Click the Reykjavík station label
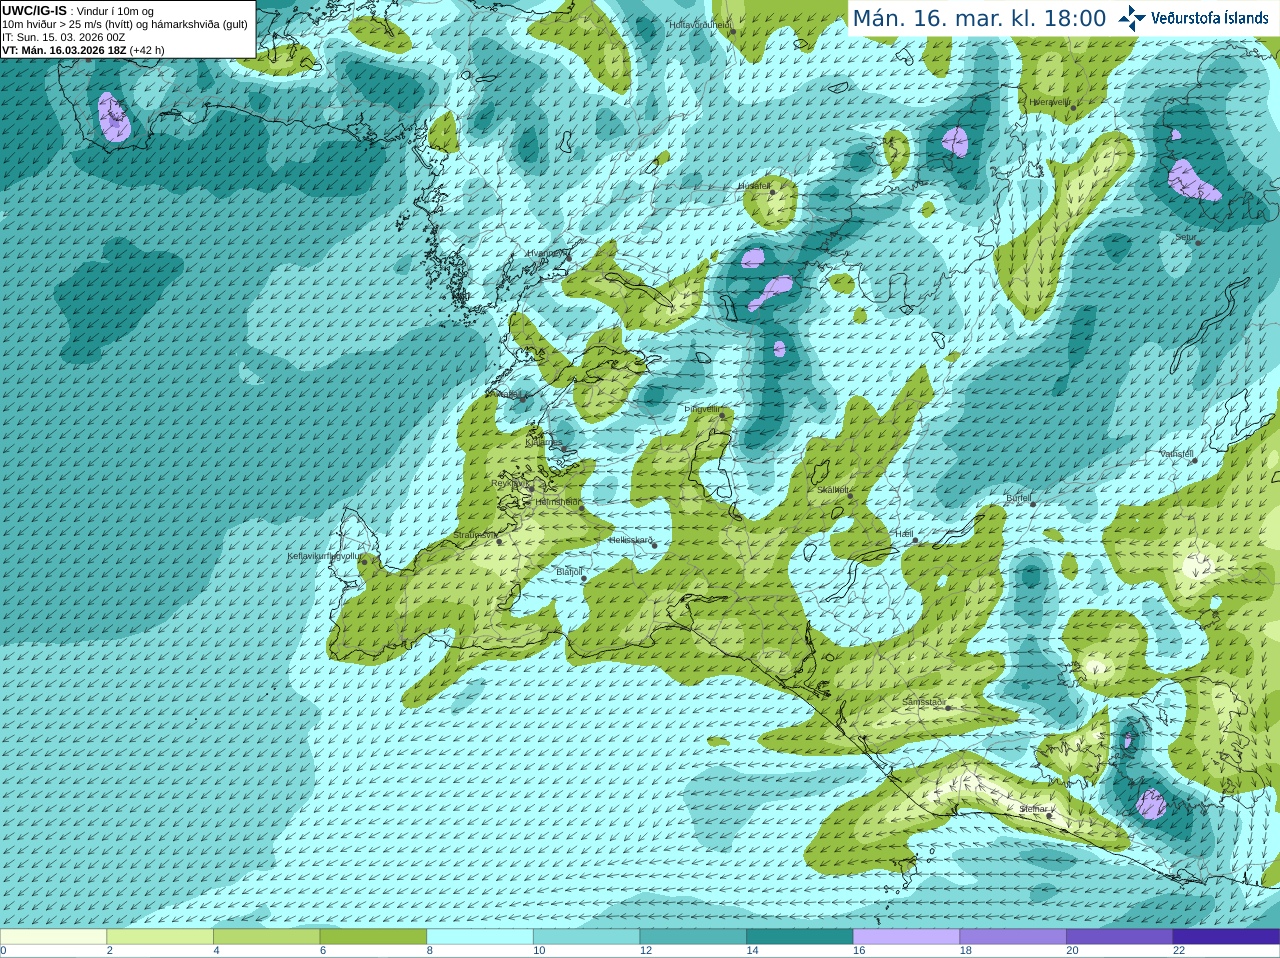Image resolution: width=1280 pixels, height=958 pixels. click(509, 483)
